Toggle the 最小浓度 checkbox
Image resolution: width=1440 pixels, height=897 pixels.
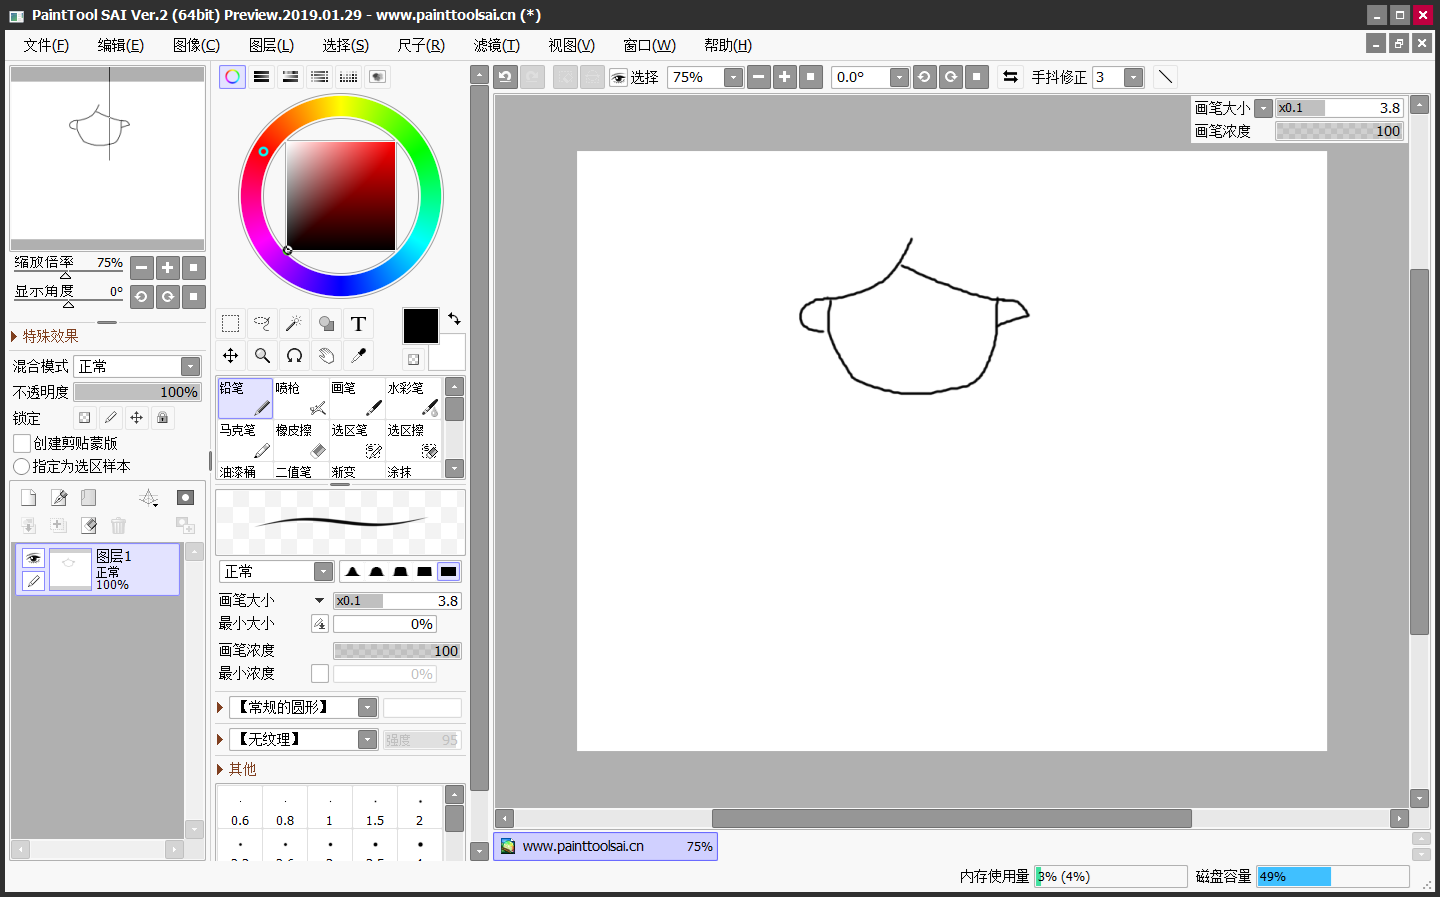tap(320, 674)
